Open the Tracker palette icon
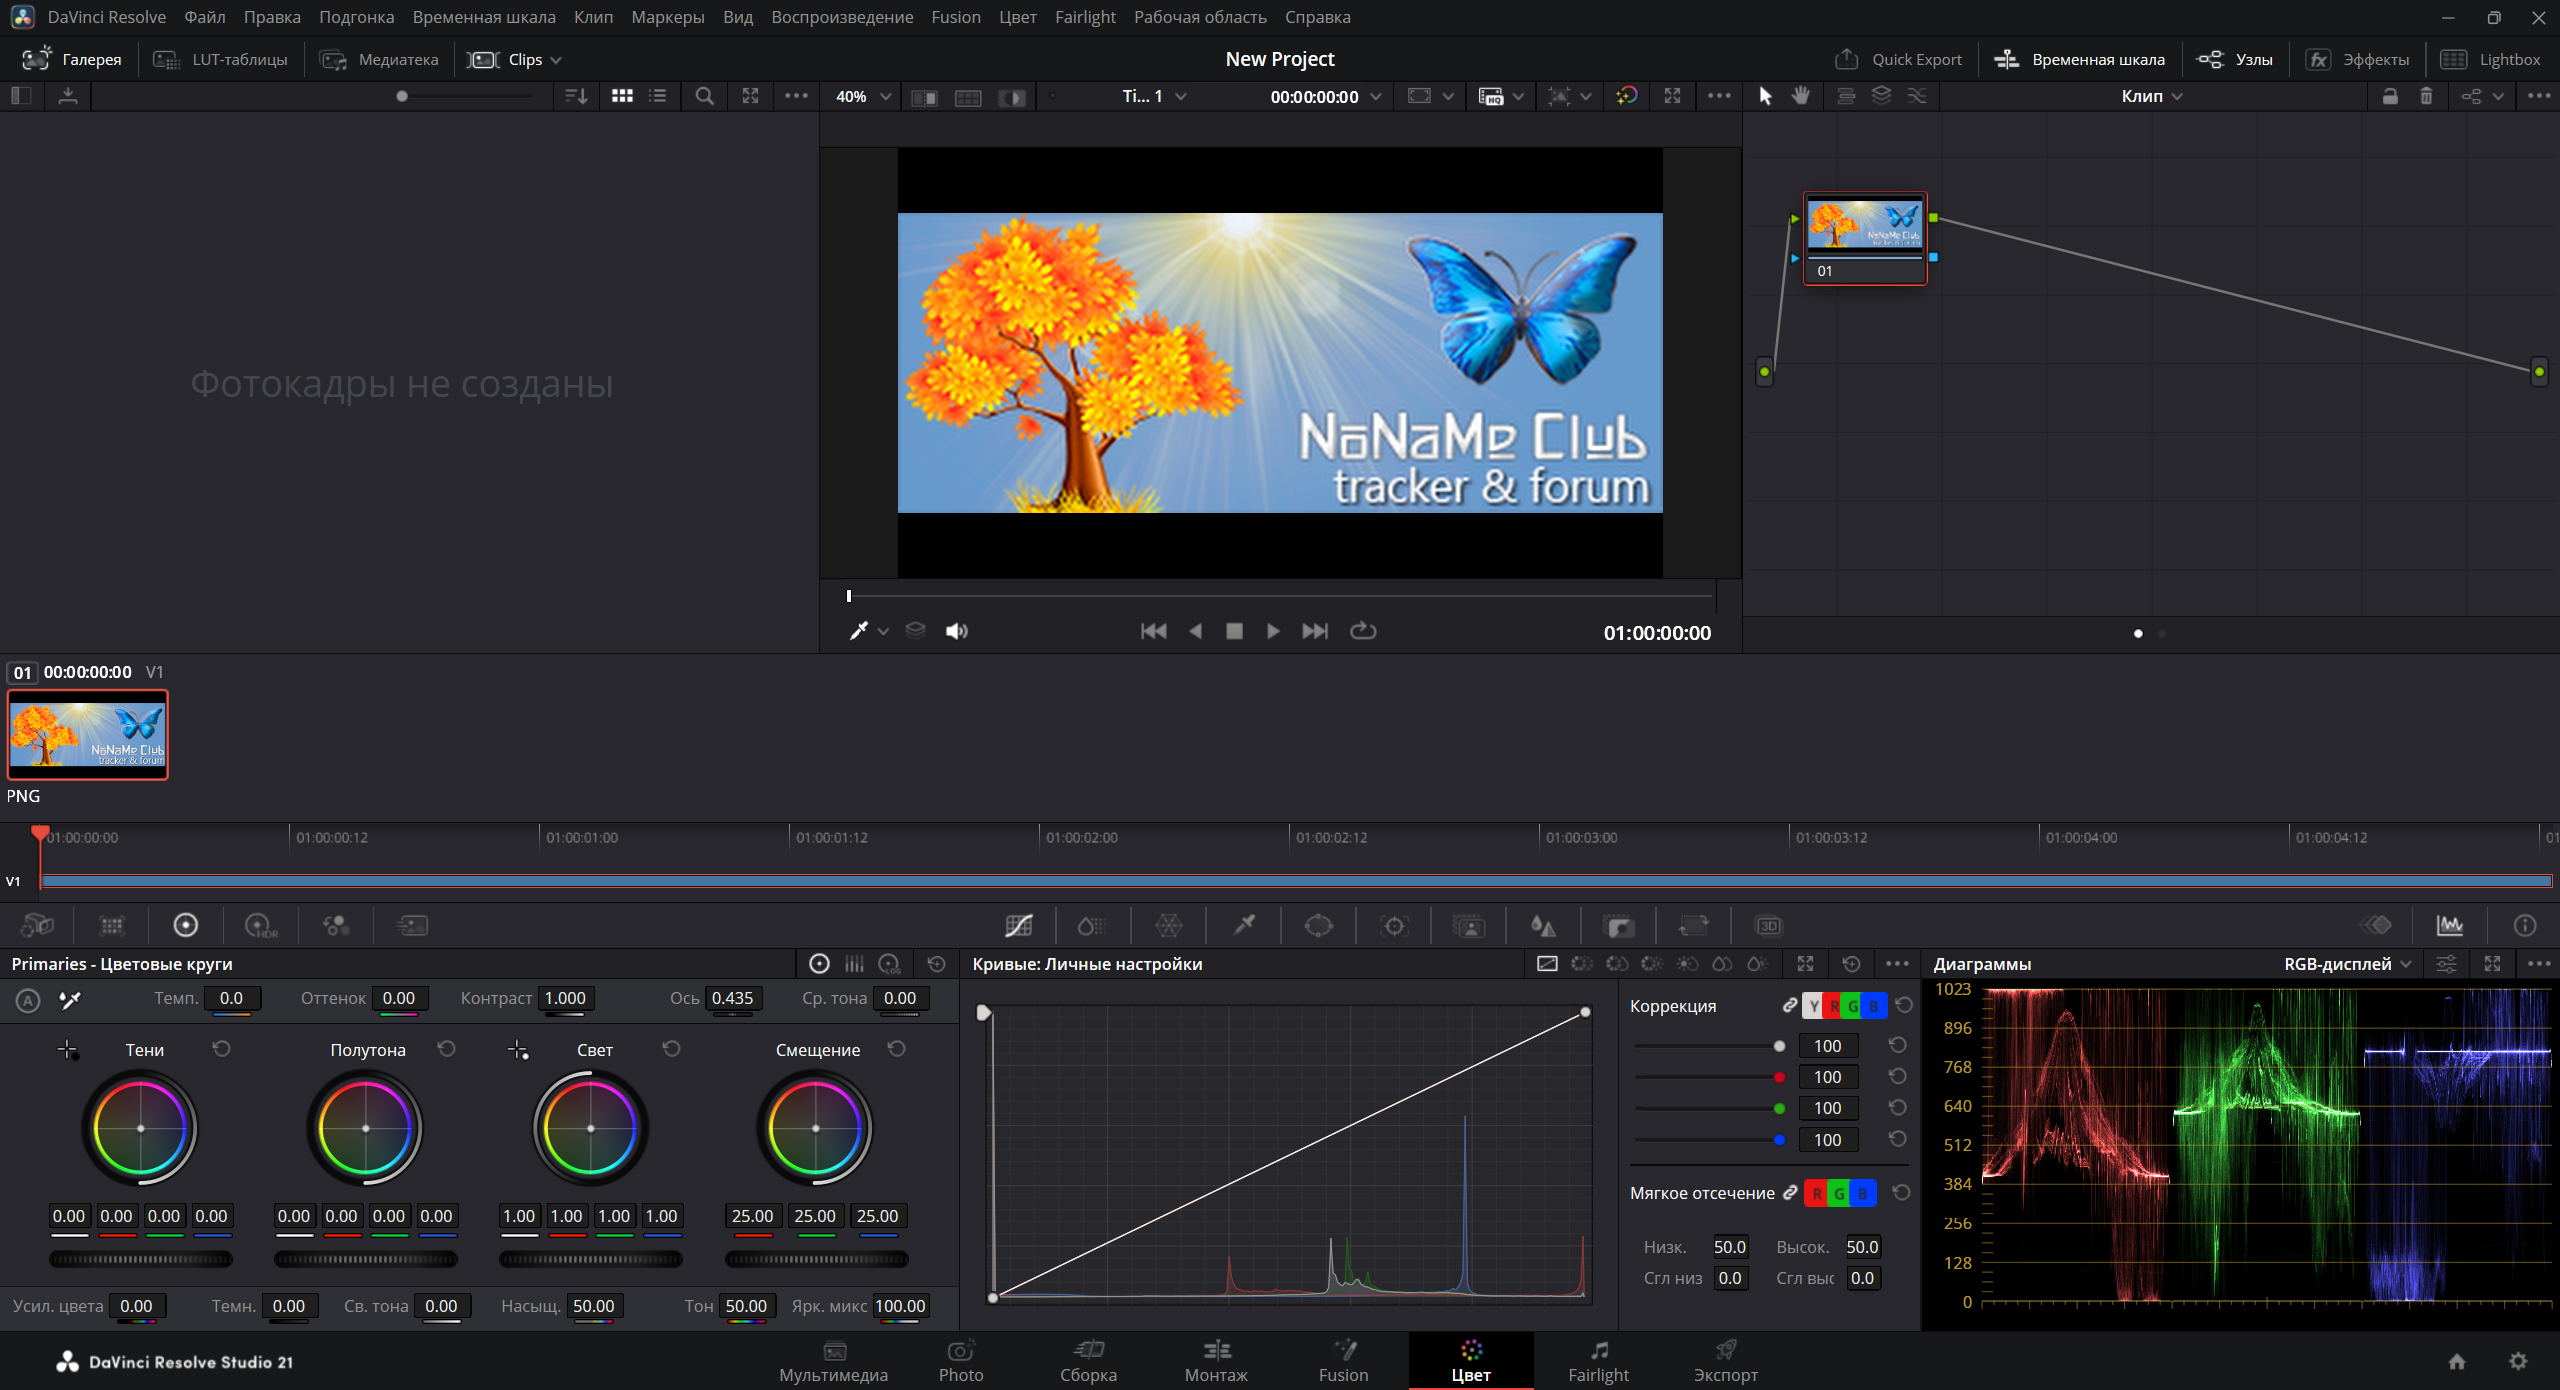 point(1394,925)
